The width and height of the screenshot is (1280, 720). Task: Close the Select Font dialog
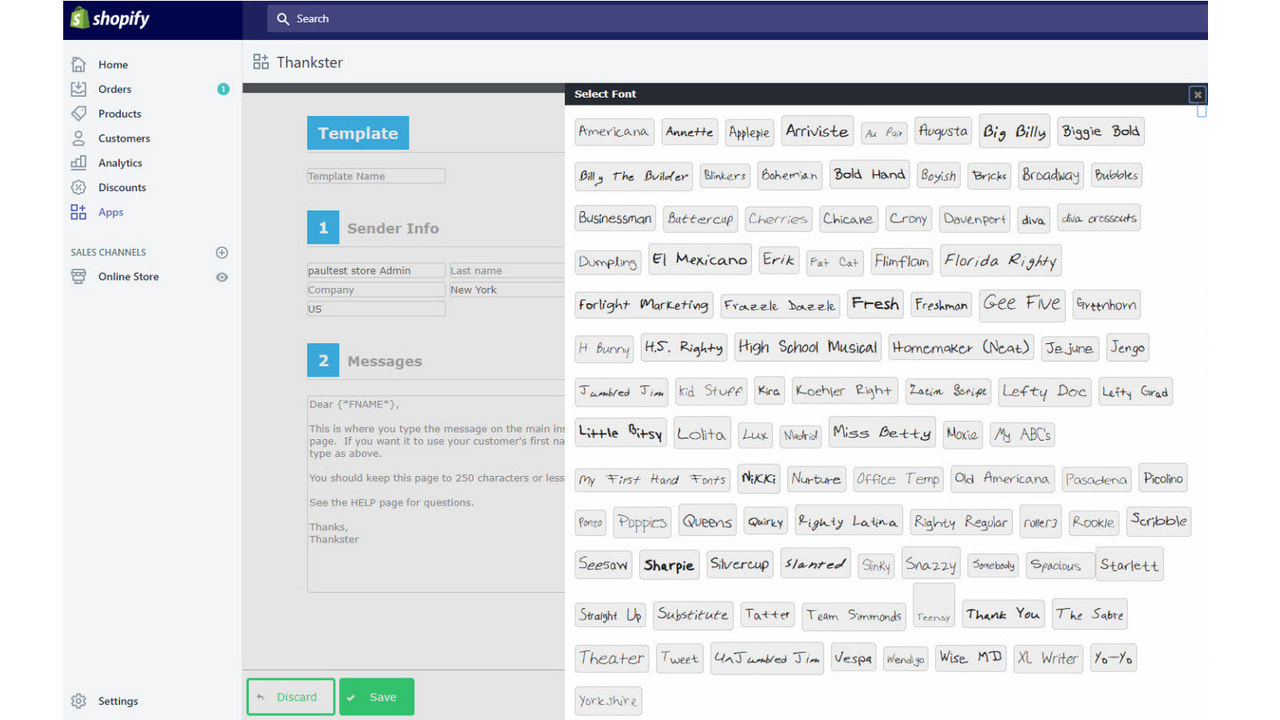tap(1197, 94)
